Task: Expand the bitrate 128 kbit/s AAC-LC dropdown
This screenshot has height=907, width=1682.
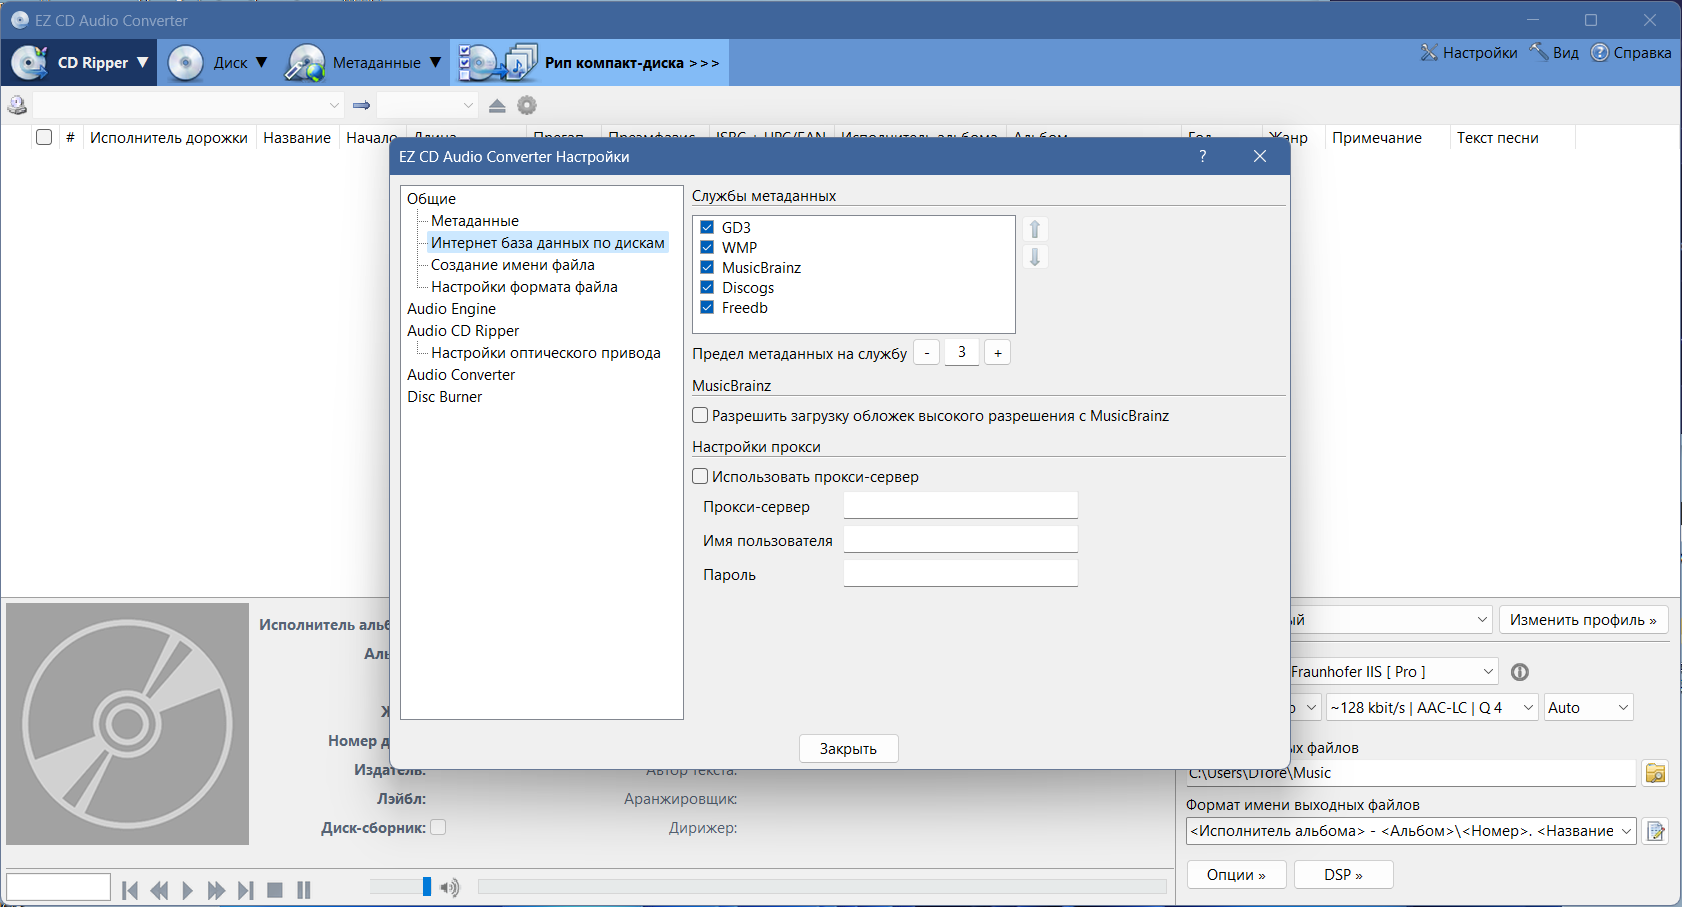Action: pos(1432,707)
